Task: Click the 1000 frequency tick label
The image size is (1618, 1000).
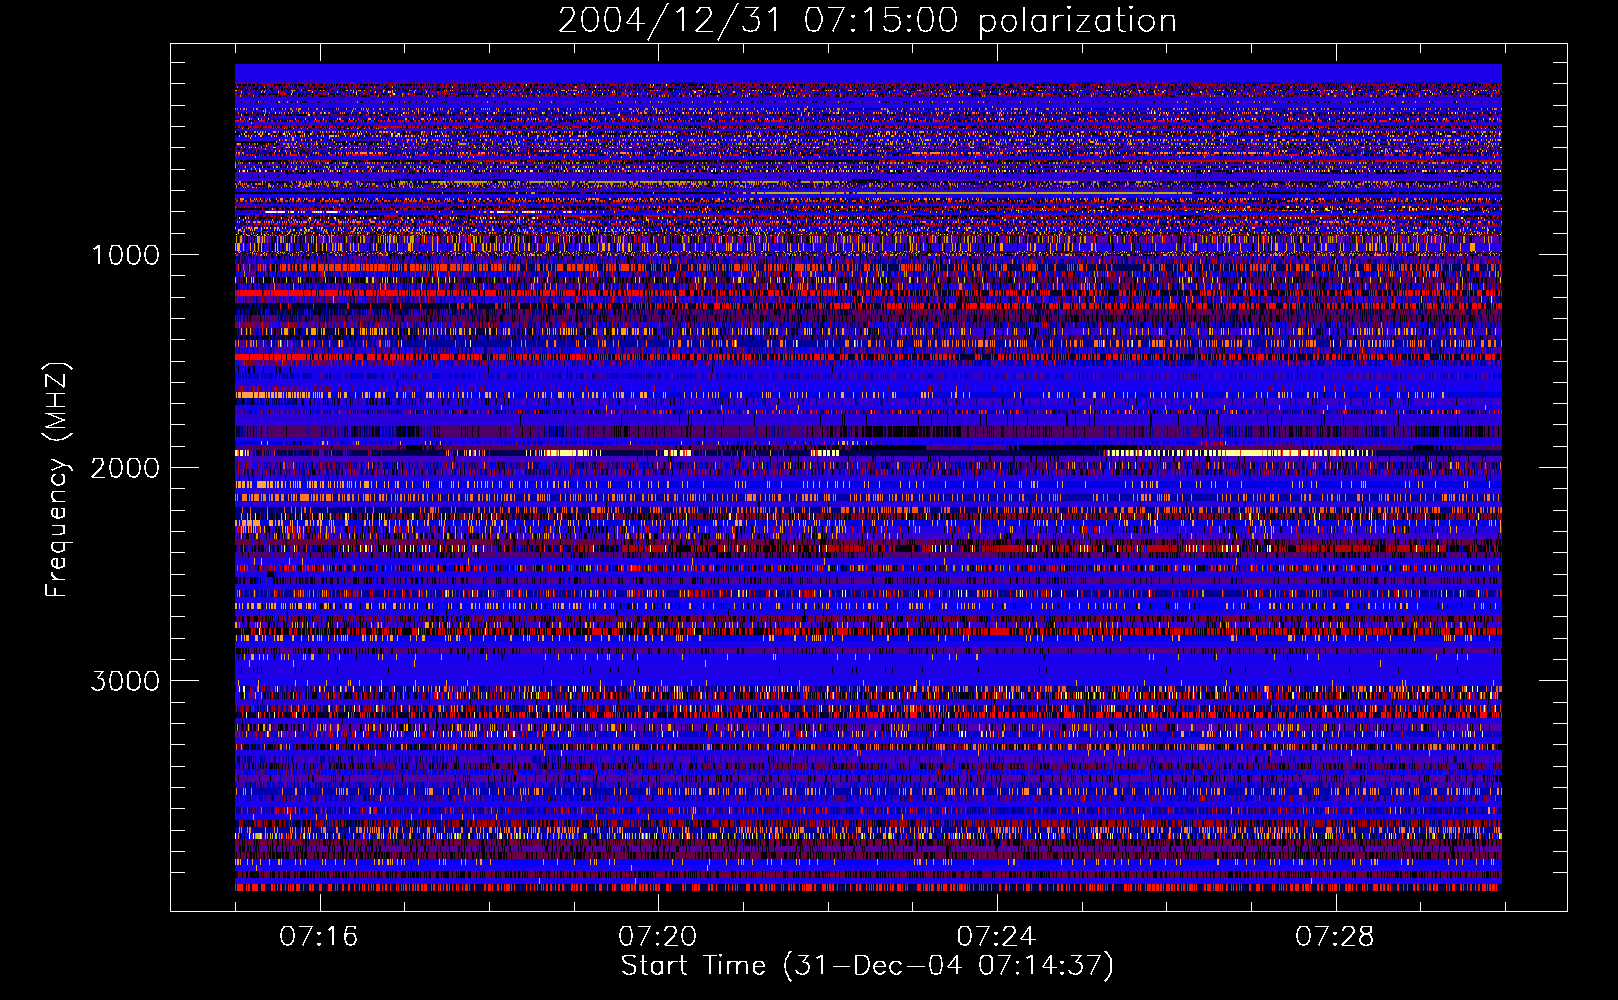Action: [x=126, y=255]
